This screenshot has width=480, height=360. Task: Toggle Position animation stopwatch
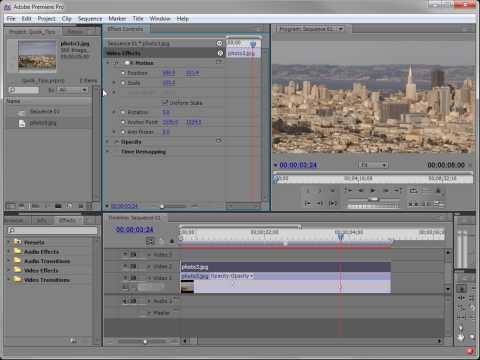click(123, 73)
